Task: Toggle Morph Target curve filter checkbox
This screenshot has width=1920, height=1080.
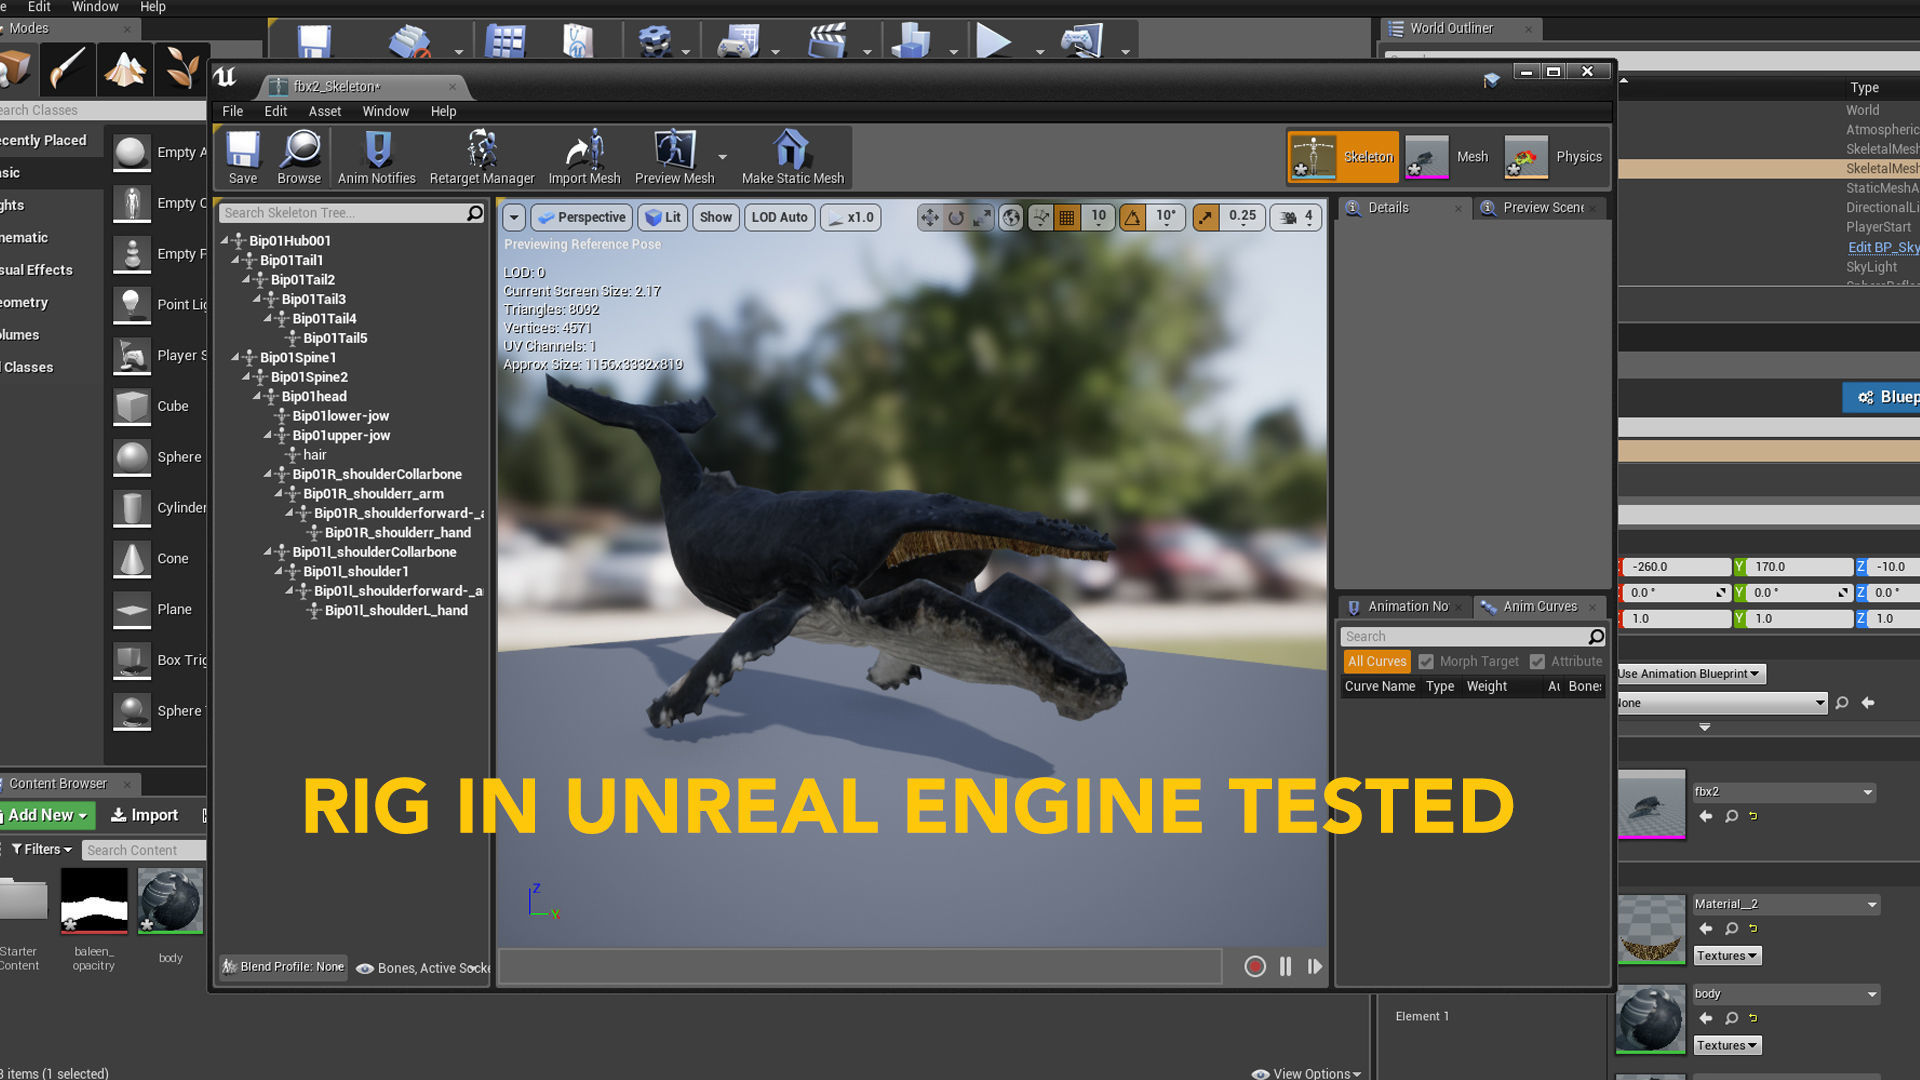Action: (1426, 662)
